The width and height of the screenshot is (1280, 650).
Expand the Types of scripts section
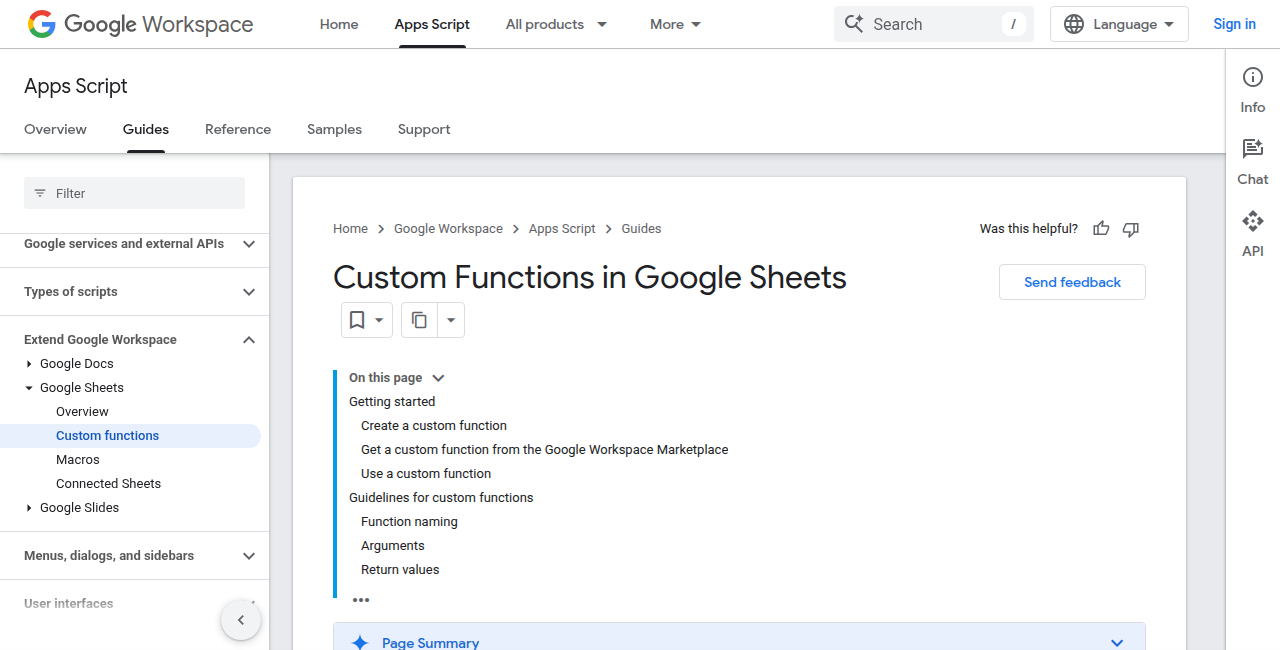point(249,292)
